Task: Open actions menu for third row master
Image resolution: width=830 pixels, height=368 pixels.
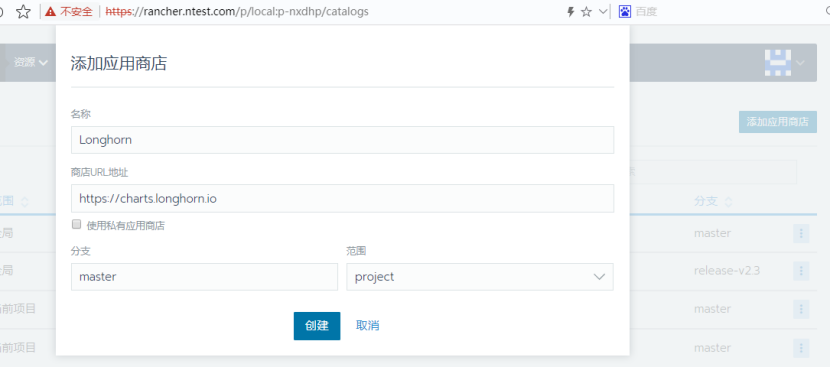Action: 801,309
